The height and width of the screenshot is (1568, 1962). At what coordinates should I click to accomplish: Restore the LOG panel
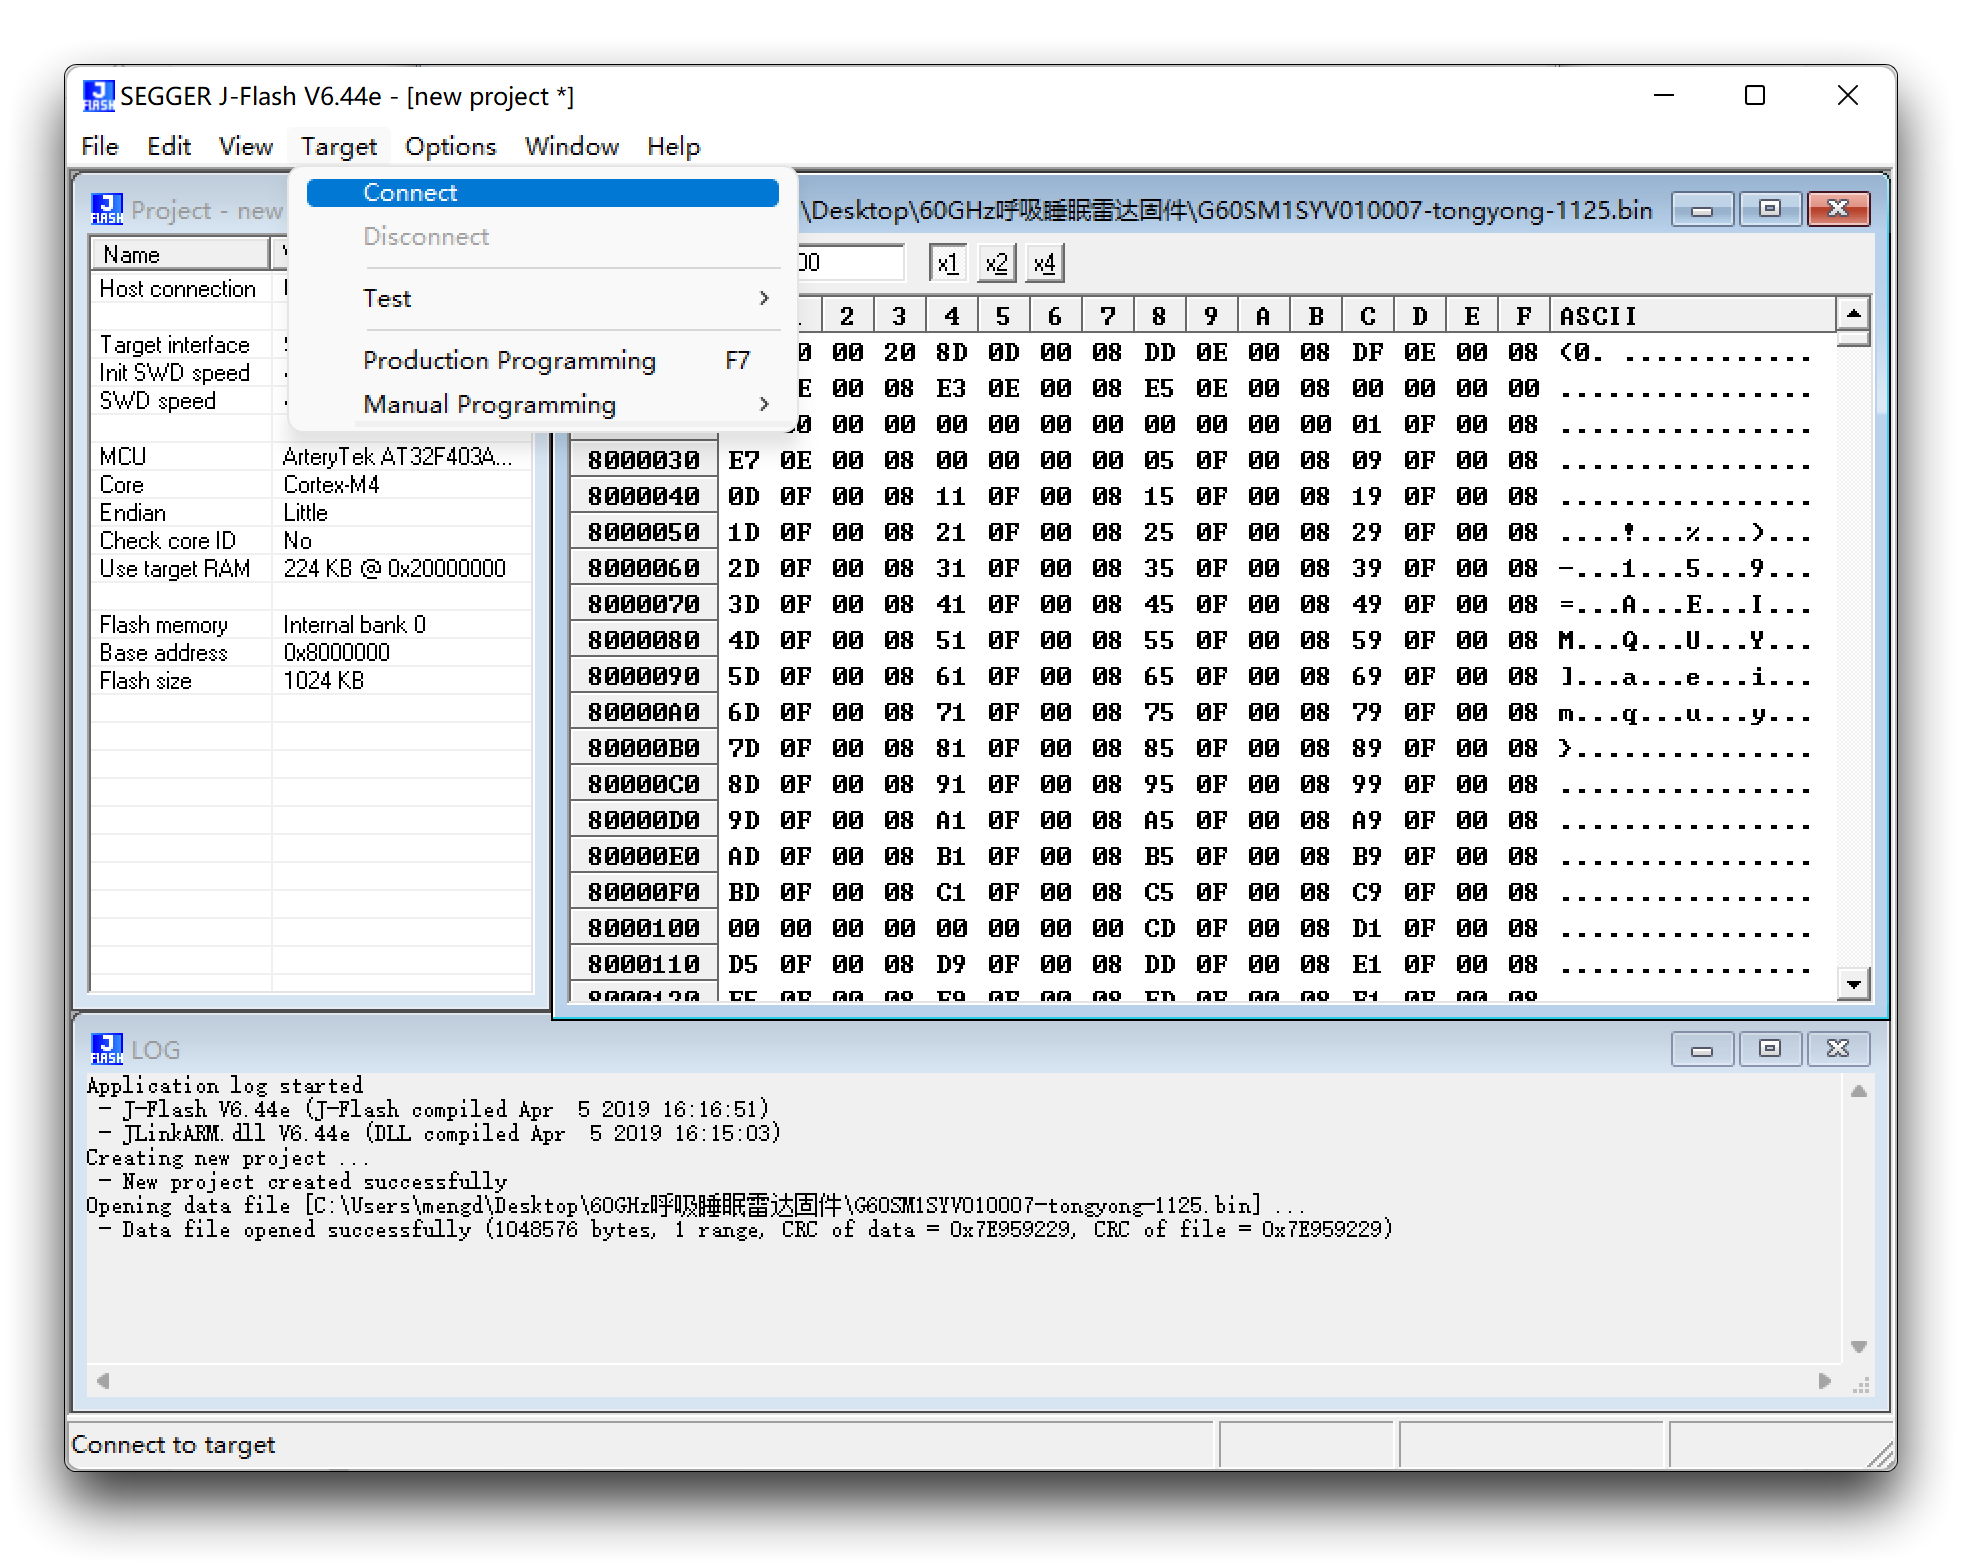[x=1770, y=1049]
